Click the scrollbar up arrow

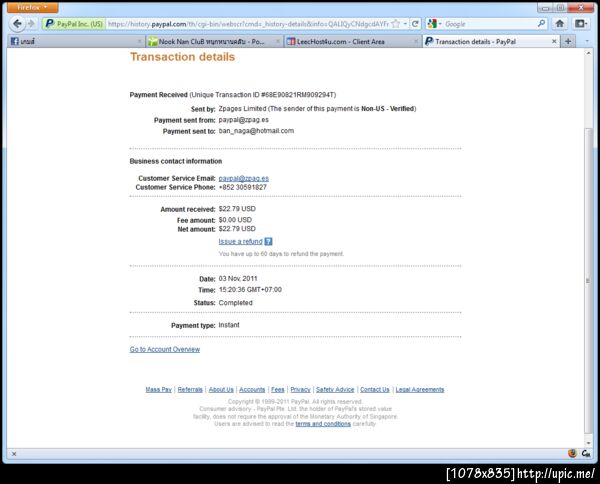(588, 53)
